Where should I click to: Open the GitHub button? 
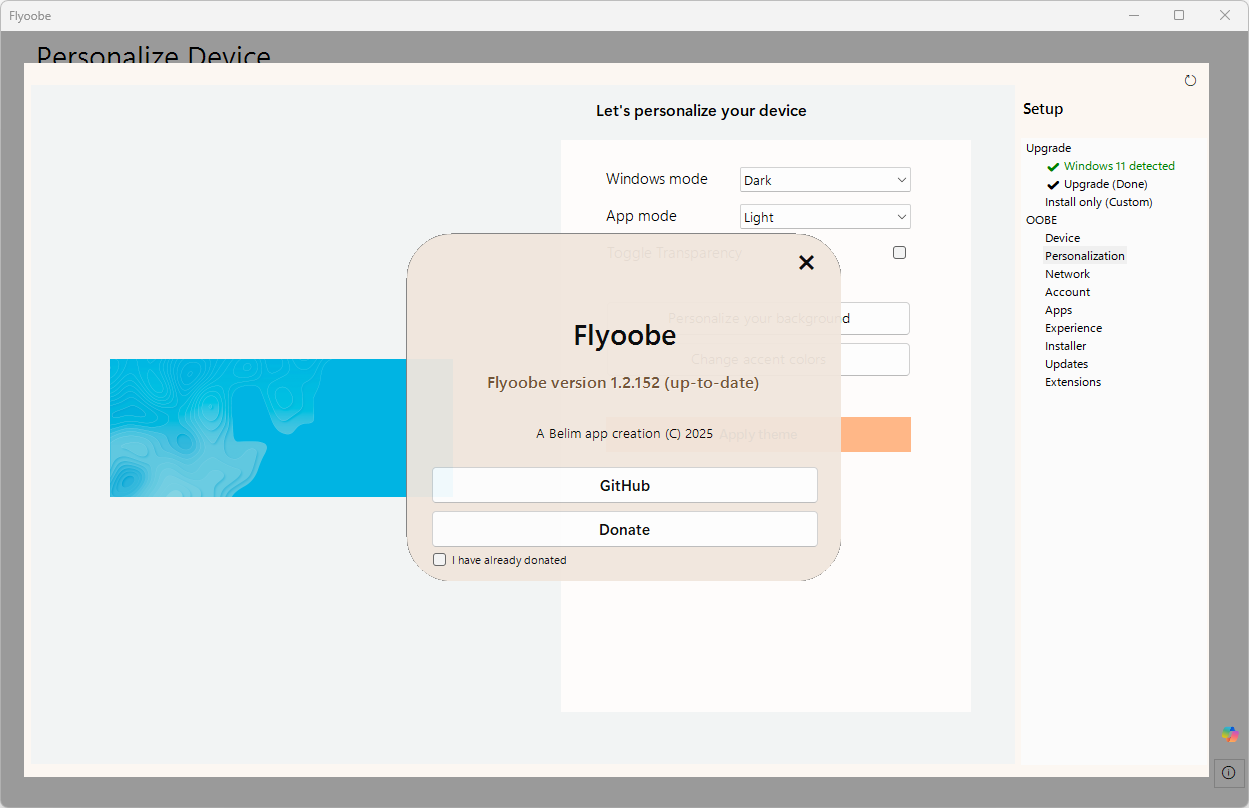click(x=625, y=485)
